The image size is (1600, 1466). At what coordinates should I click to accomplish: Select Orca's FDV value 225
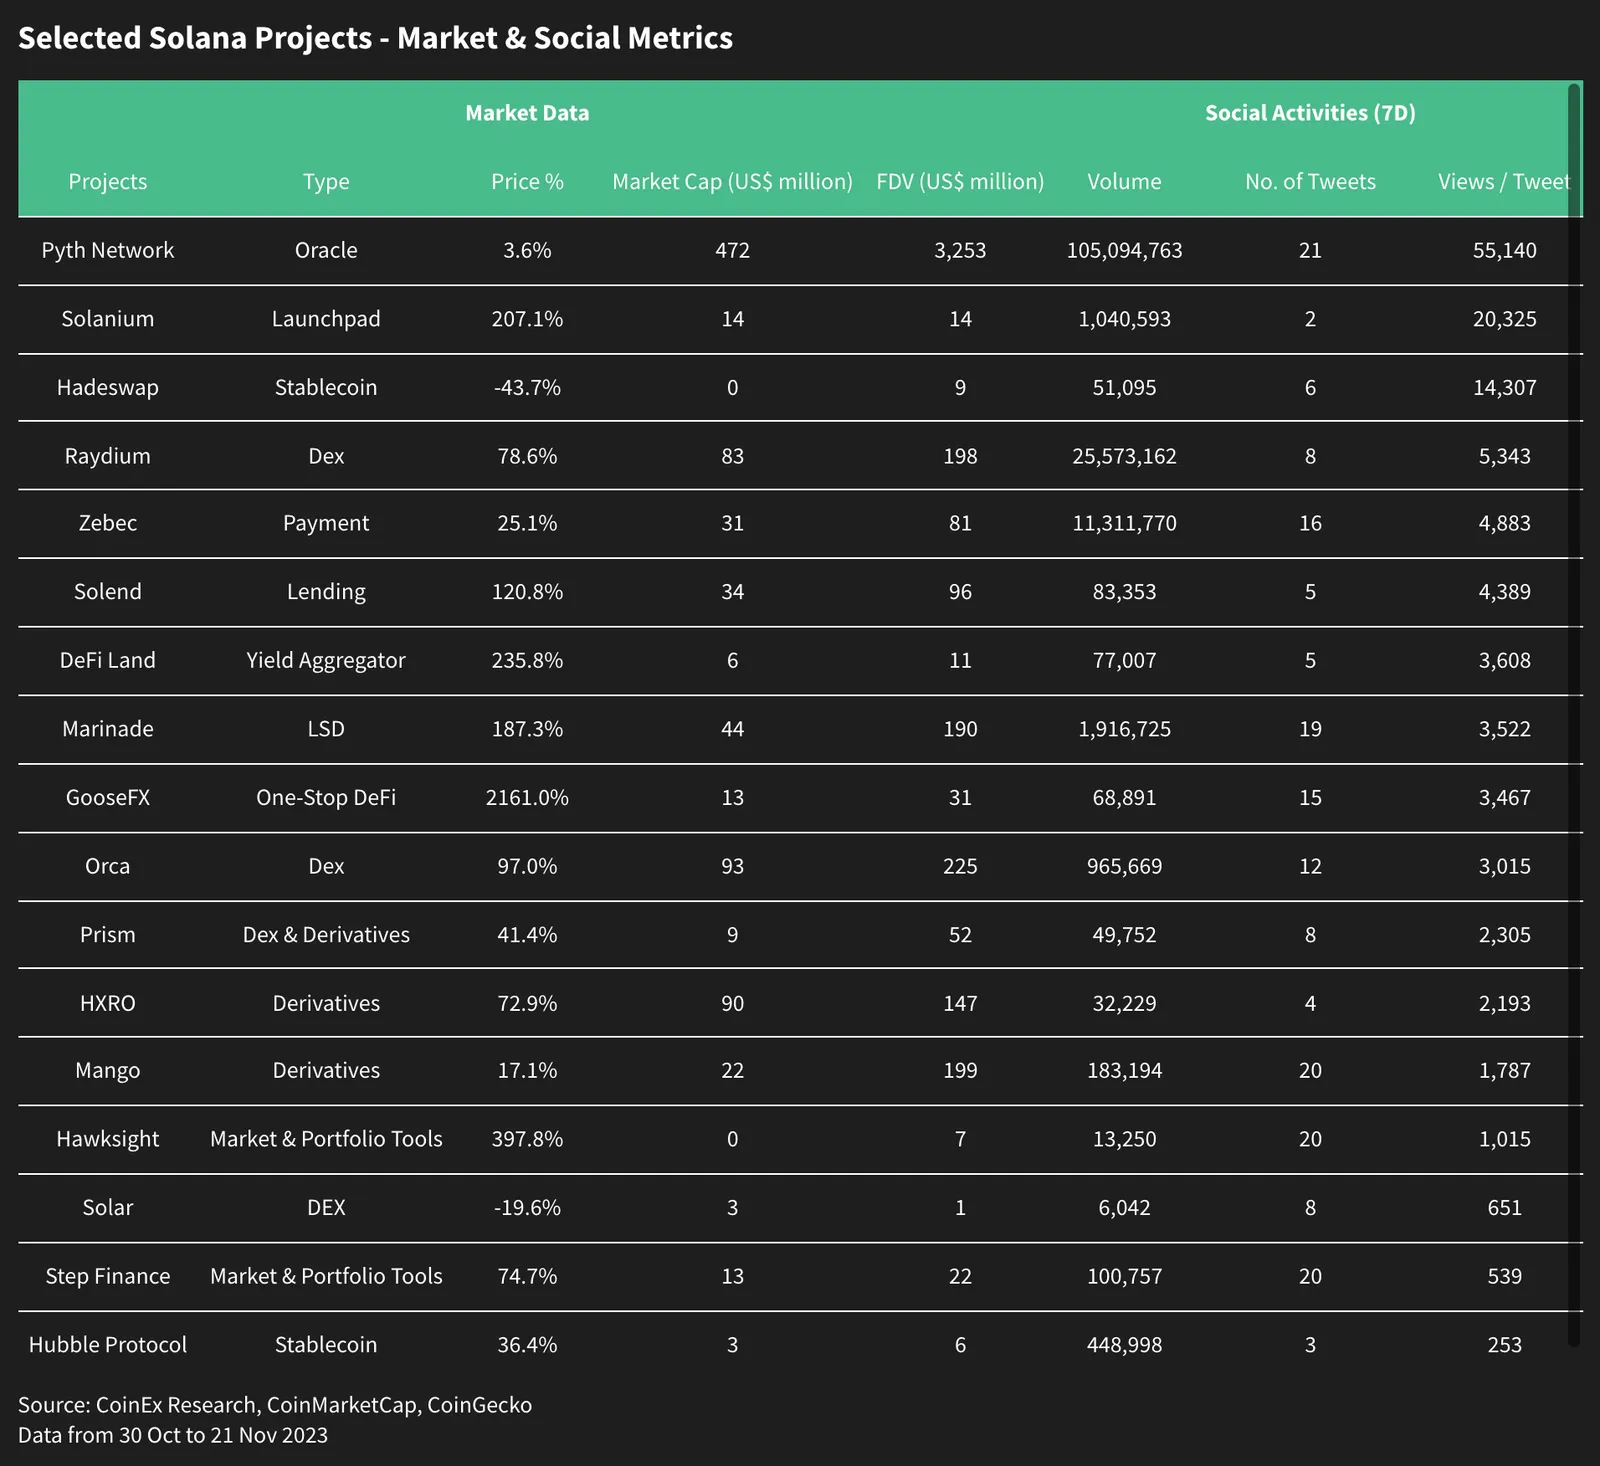[x=960, y=866]
